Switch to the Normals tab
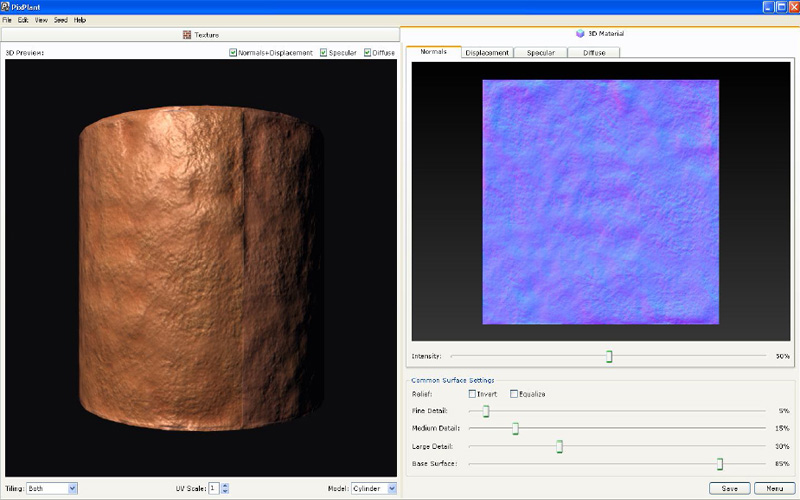The image size is (800, 500). pos(434,52)
